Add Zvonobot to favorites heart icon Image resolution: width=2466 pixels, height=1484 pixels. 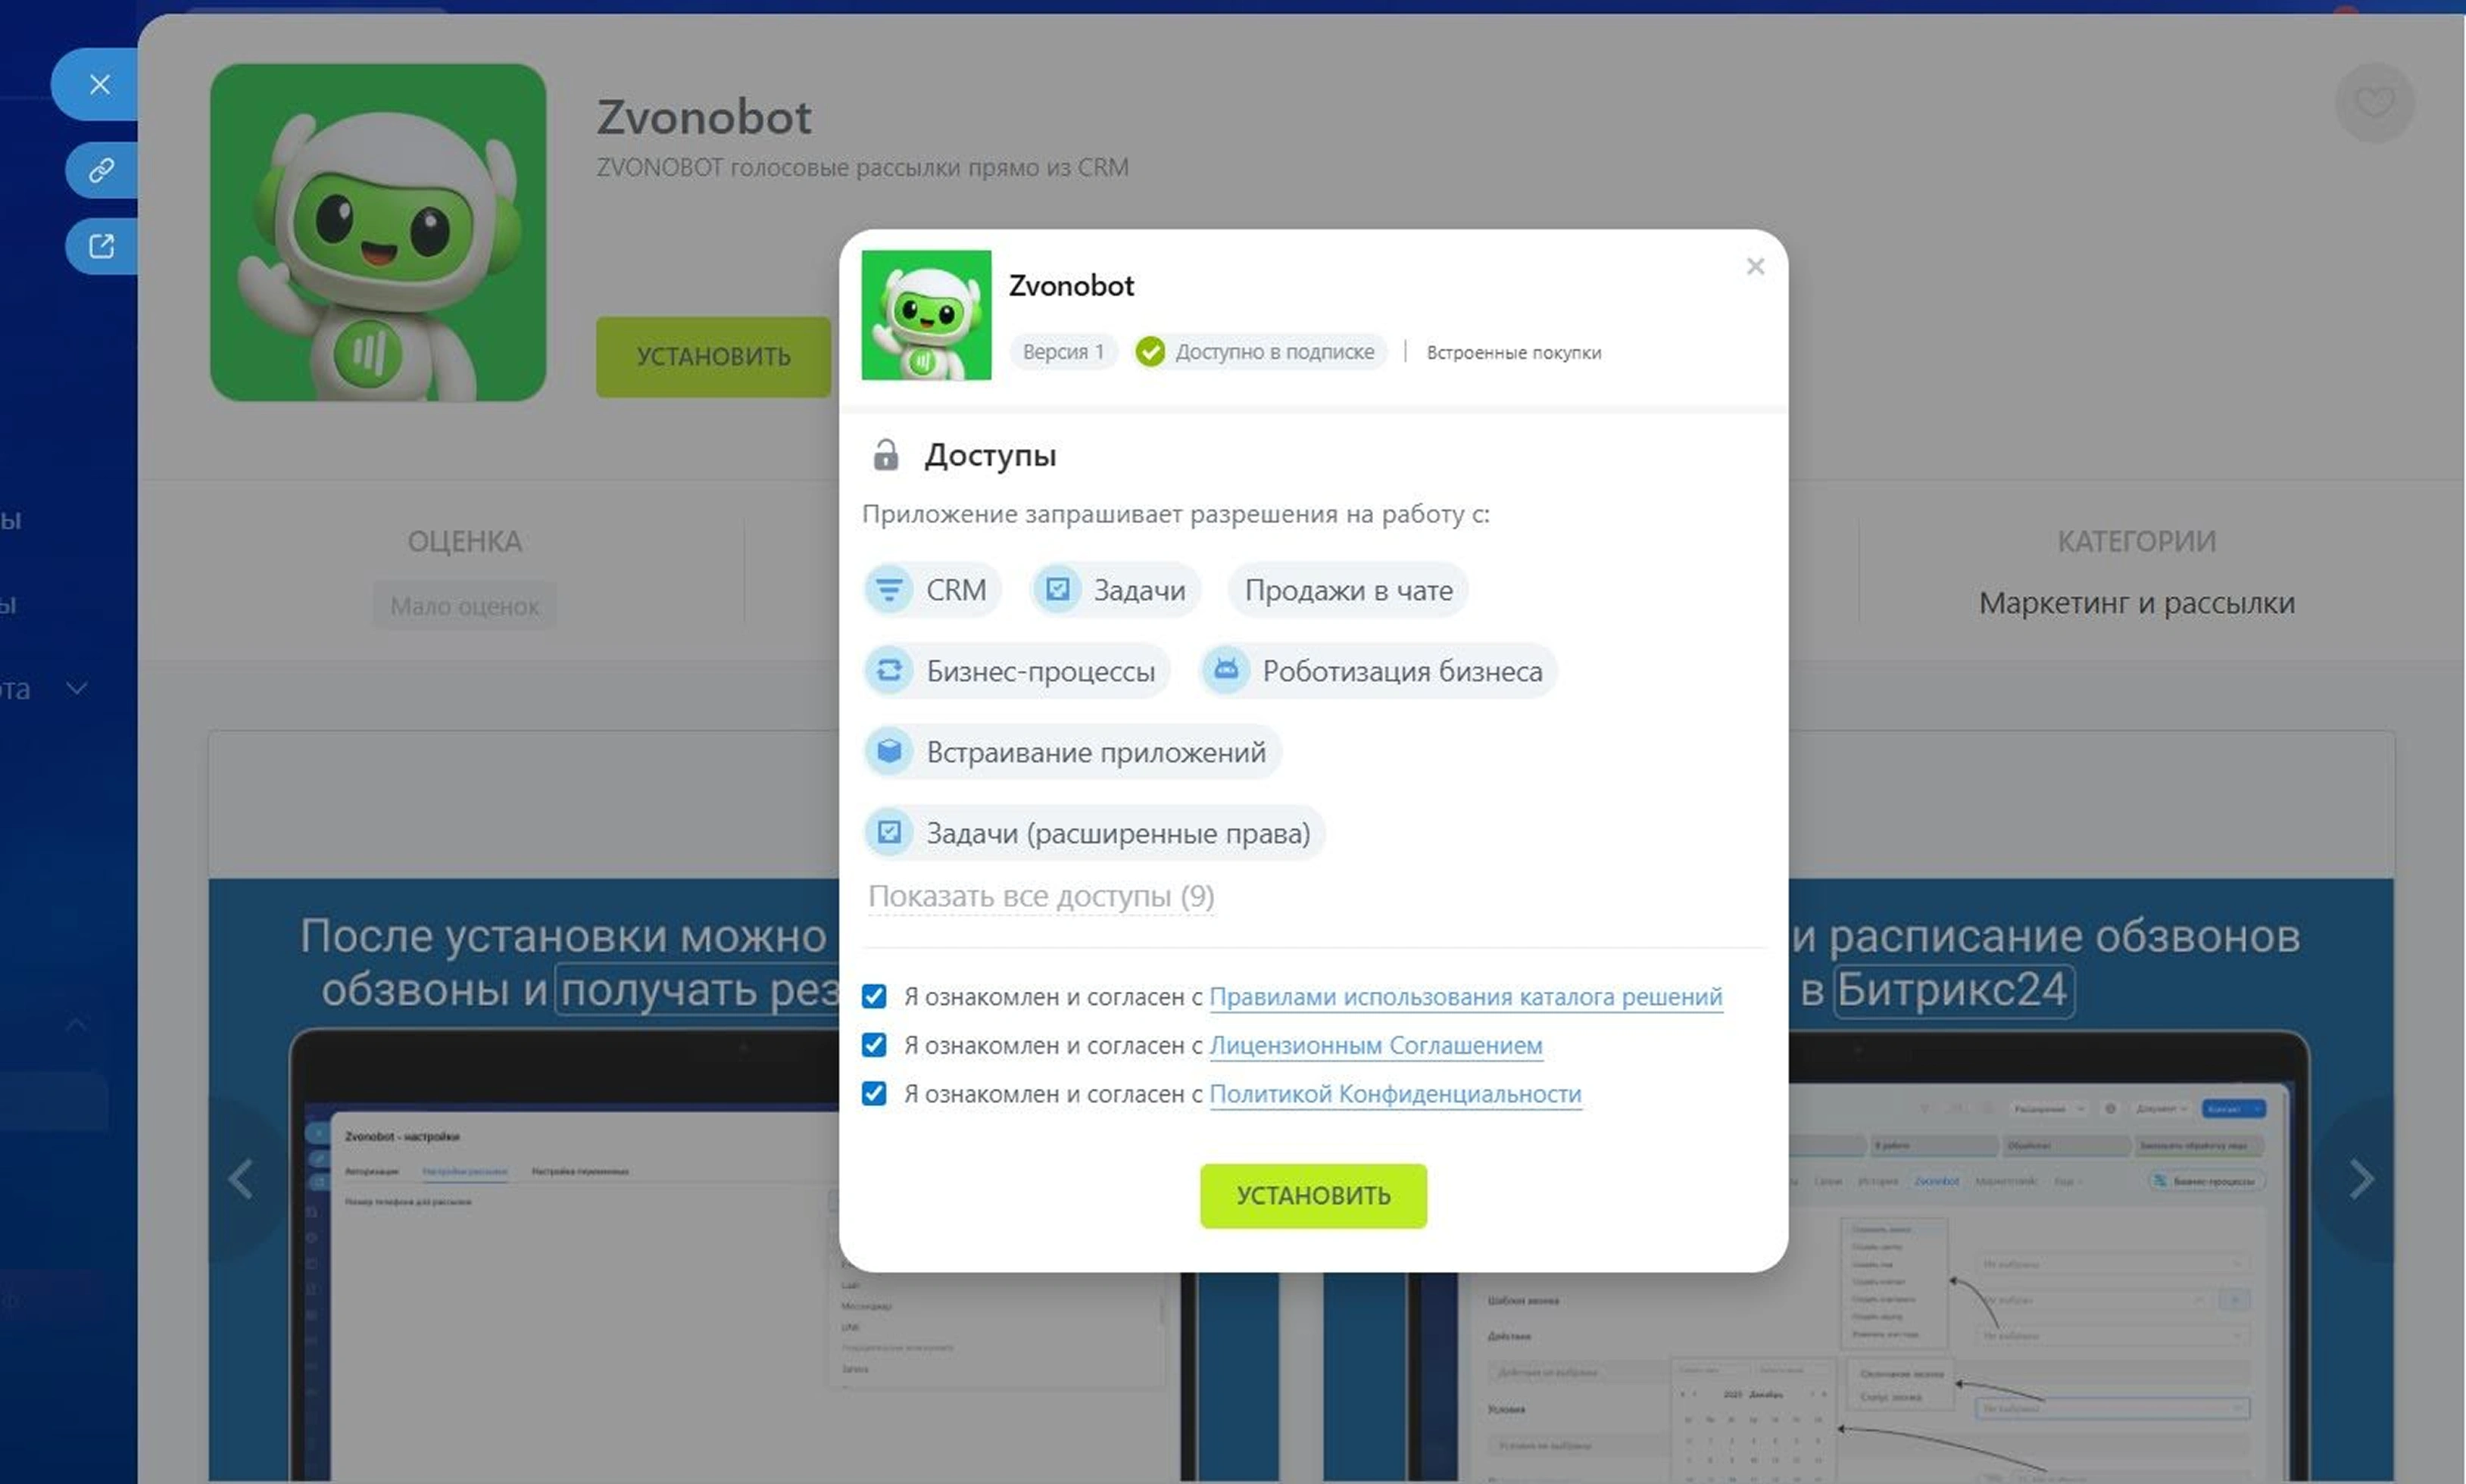2375,102
